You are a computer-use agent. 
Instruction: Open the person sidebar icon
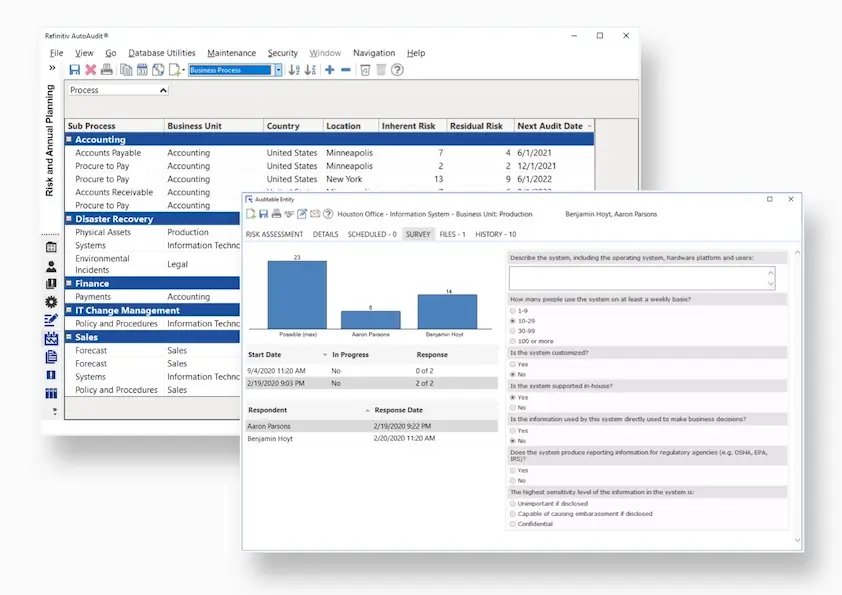point(51,266)
